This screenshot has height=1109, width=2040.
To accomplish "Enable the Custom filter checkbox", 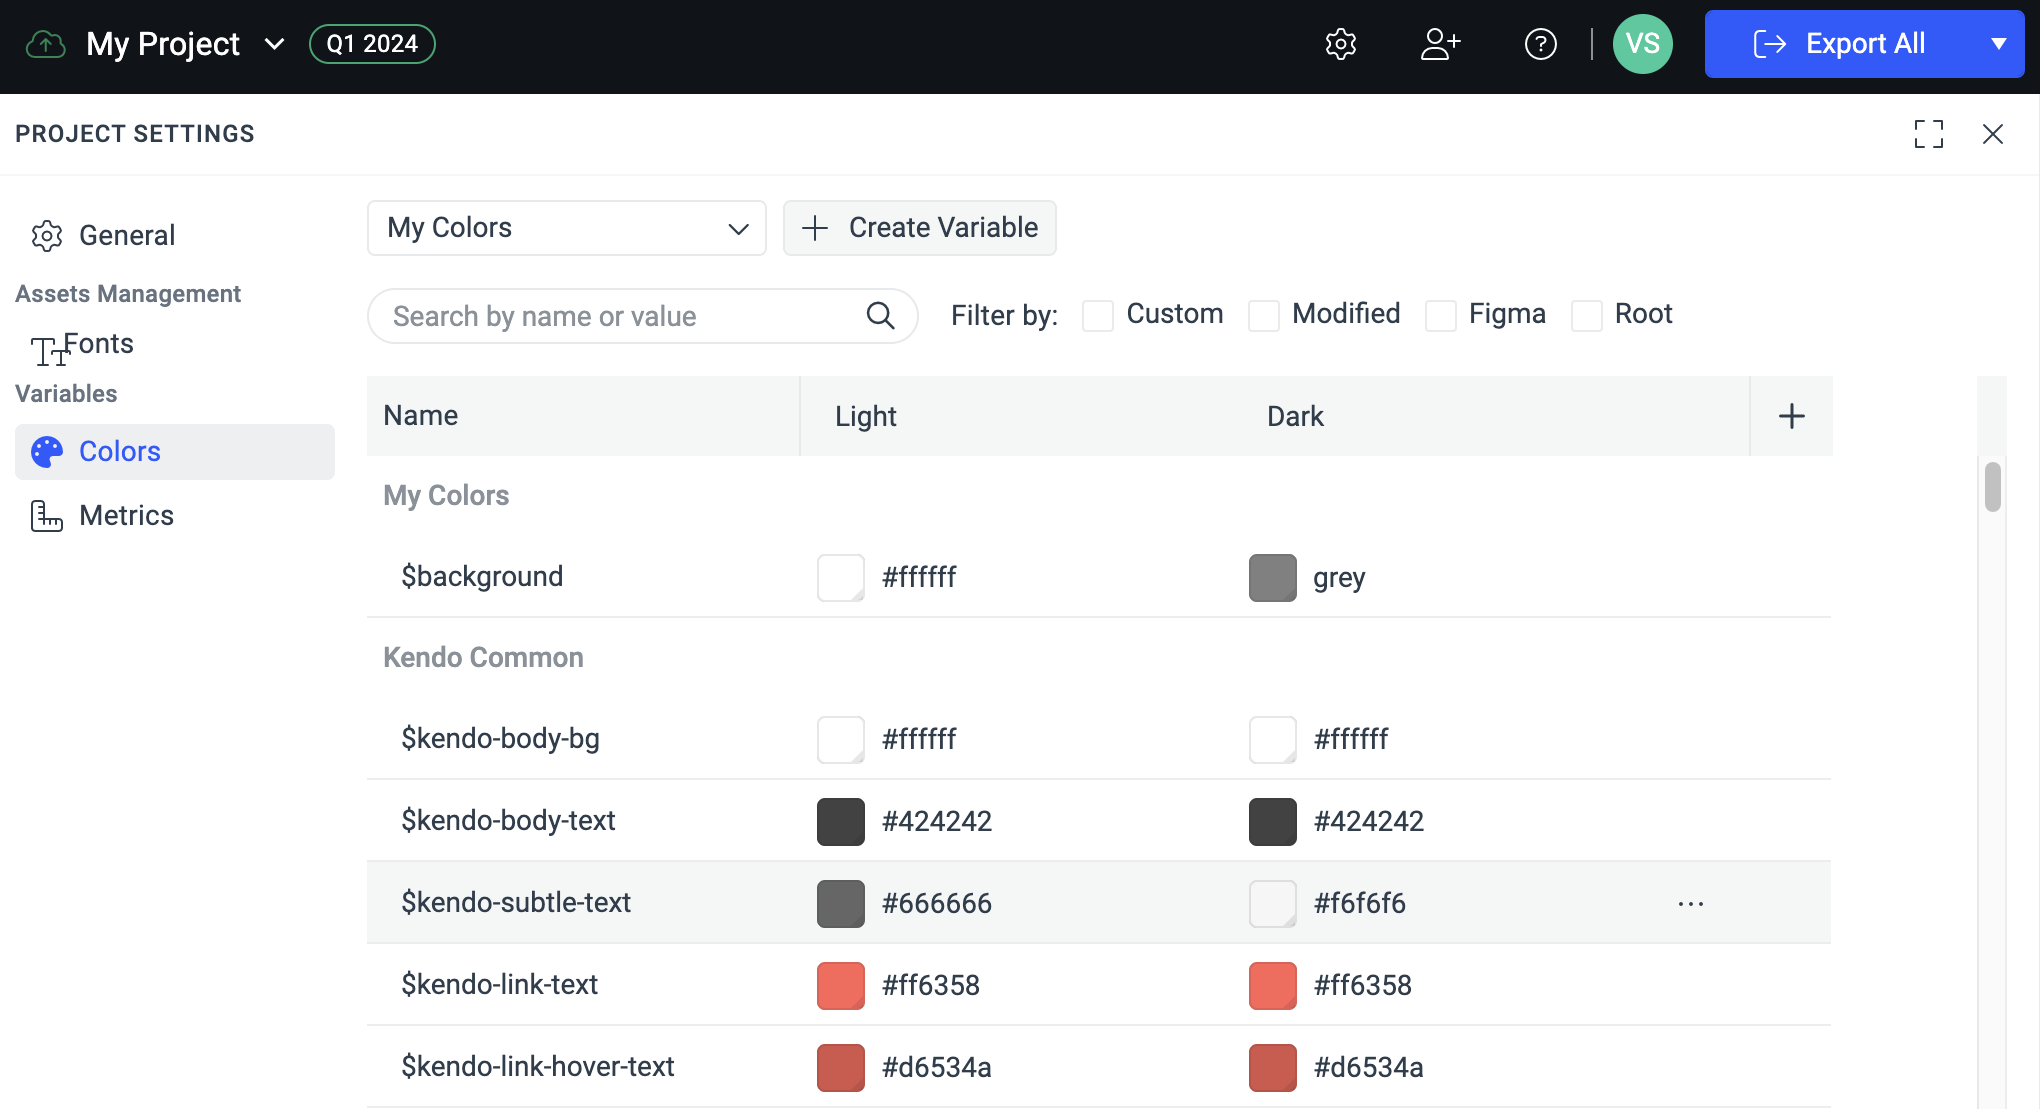I will 1098,315.
